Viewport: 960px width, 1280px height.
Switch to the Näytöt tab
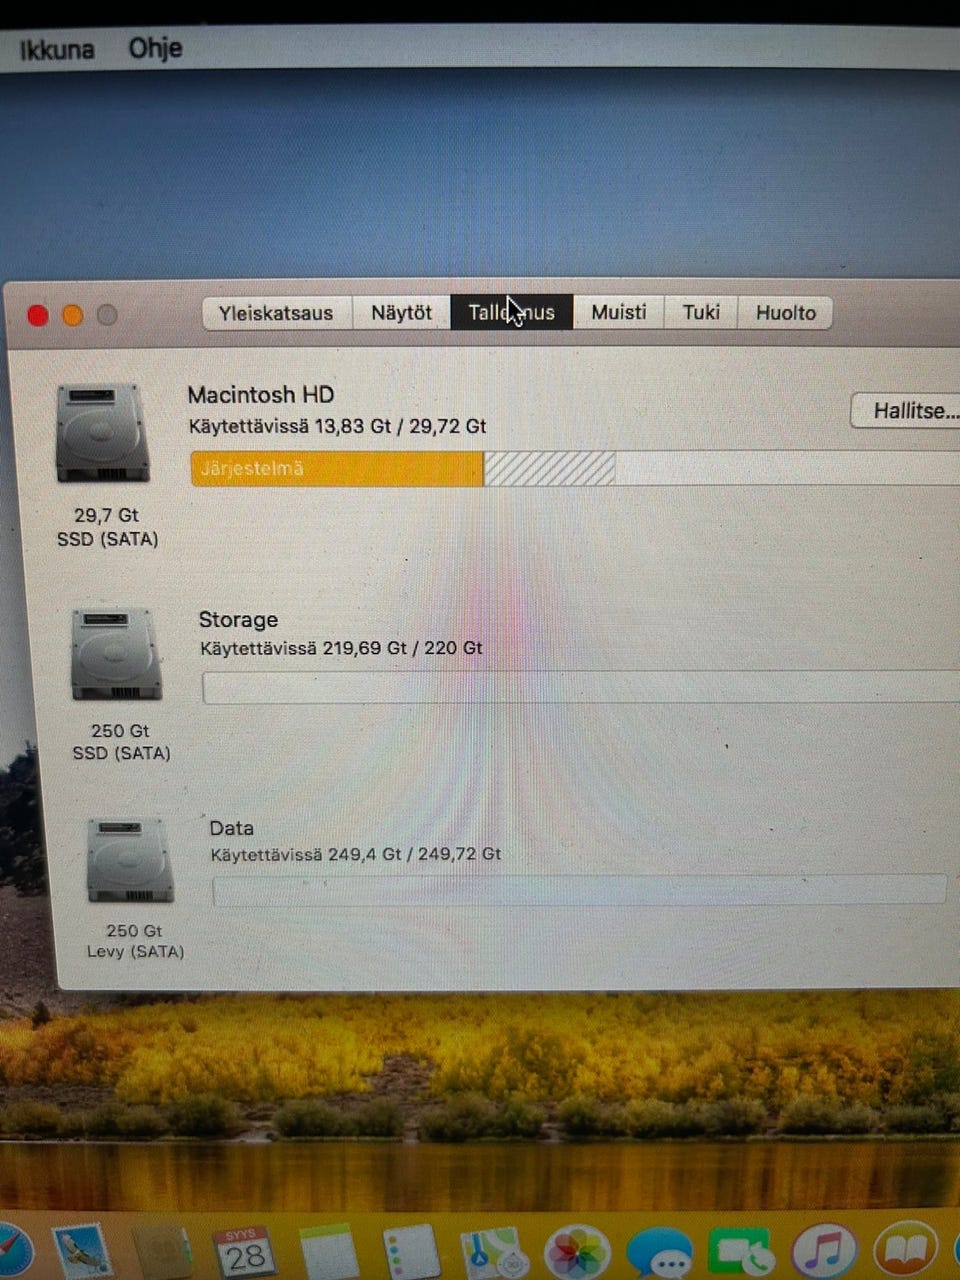tap(401, 312)
